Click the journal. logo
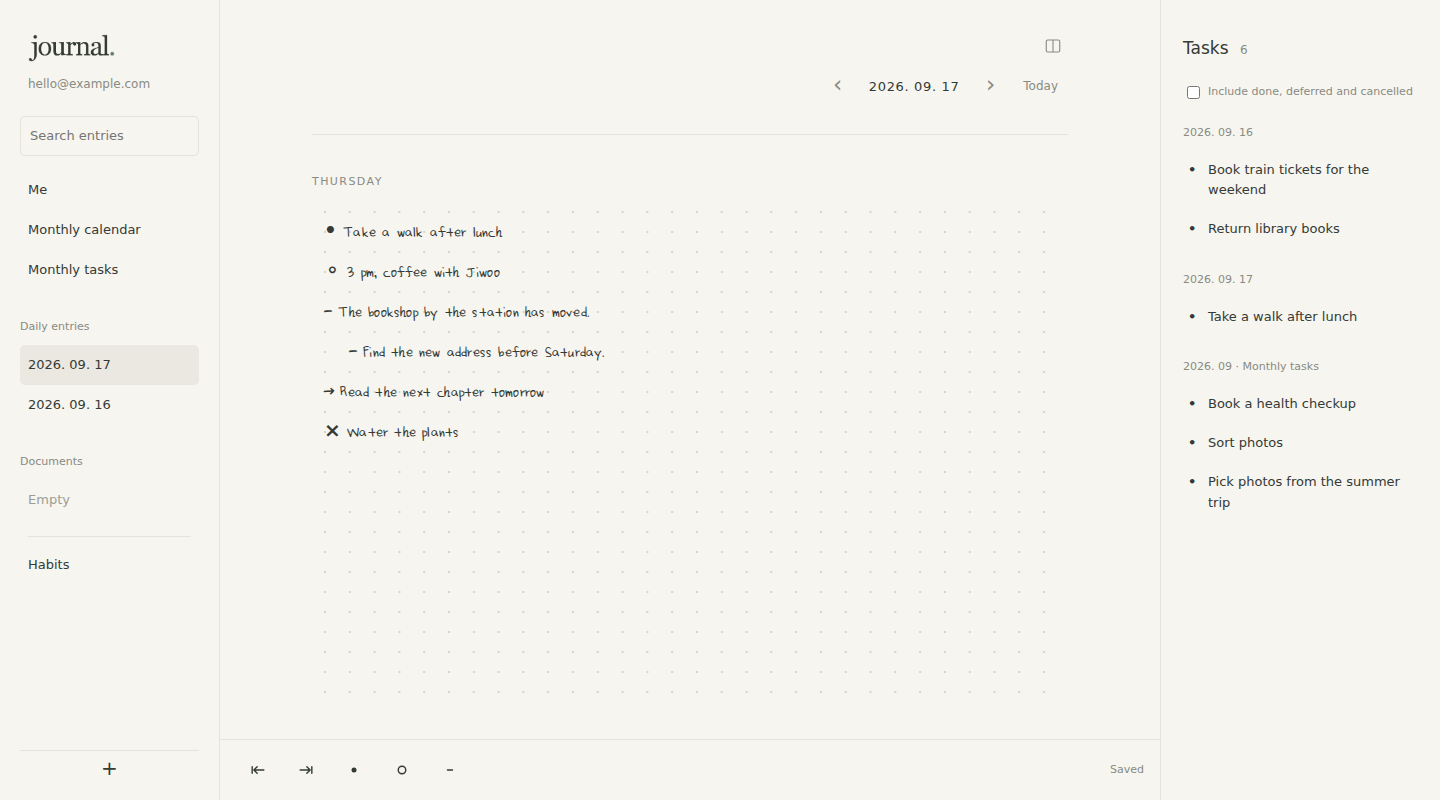Image resolution: width=1440 pixels, height=800 pixels. (x=72, y=47)
